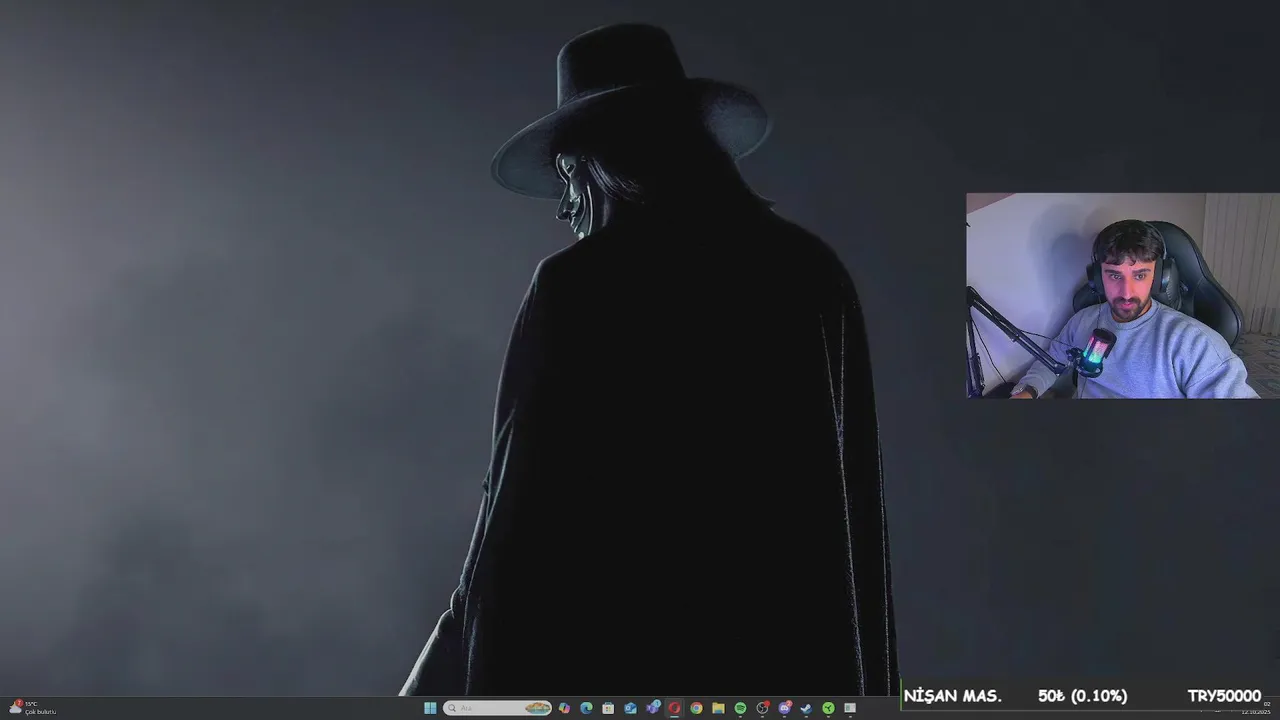Click the webcam overlay thumbnail
The height and width of the screenshot is (720, 1280).
1122,296
